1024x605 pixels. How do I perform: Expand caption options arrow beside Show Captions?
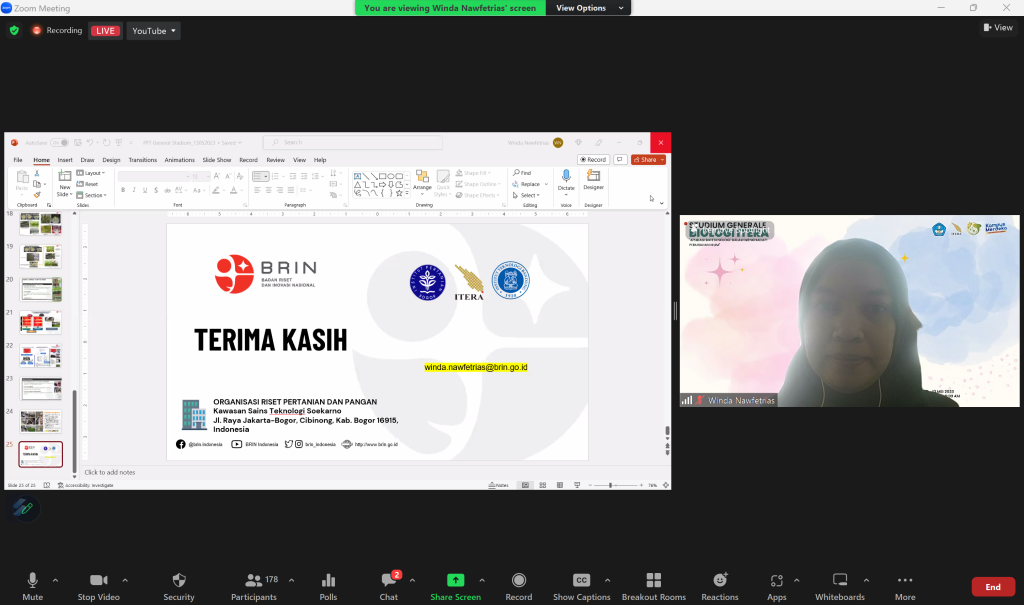607,580
